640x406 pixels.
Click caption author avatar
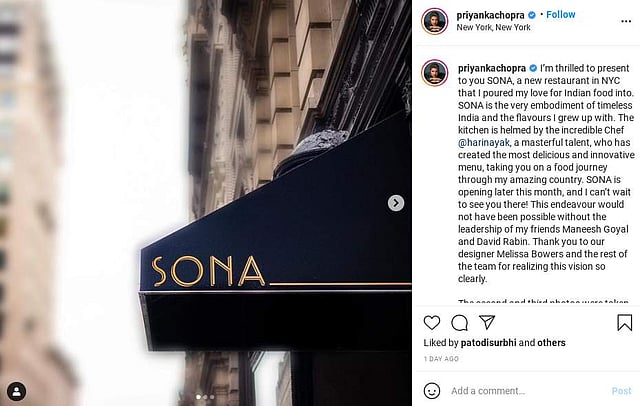click(x=435, y=73)
